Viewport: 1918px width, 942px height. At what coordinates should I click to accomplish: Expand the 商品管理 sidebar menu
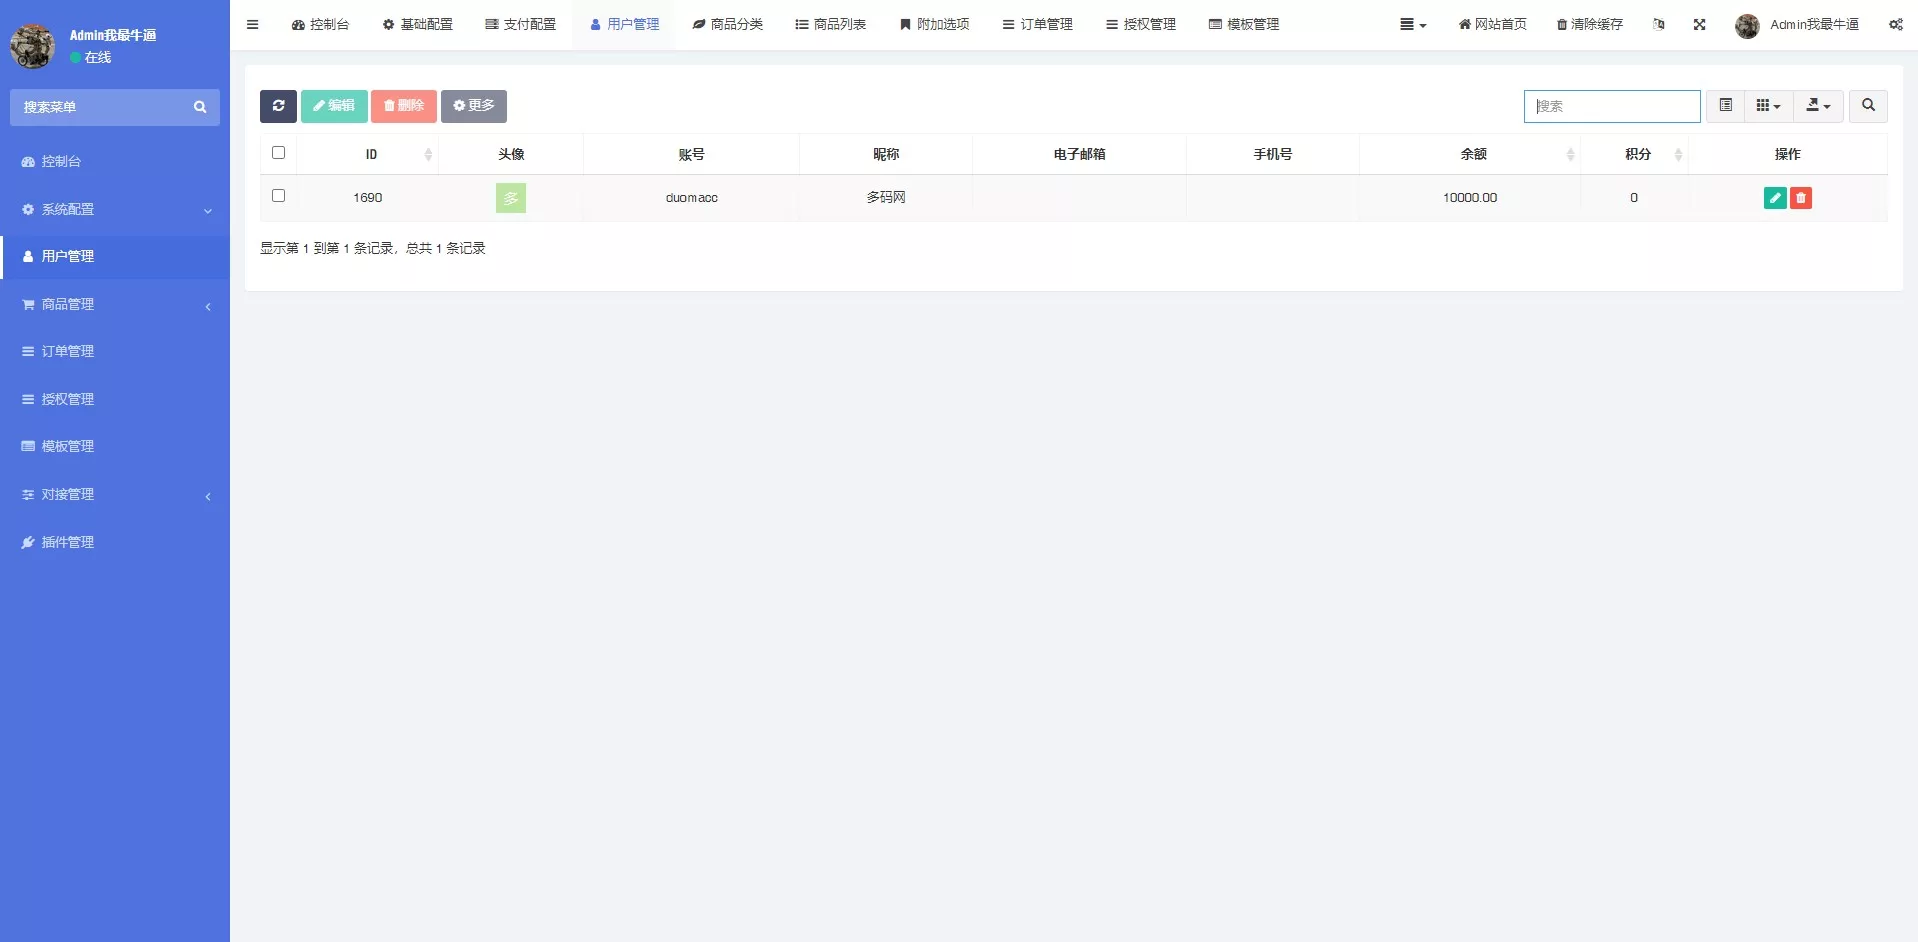click(115, 305)
